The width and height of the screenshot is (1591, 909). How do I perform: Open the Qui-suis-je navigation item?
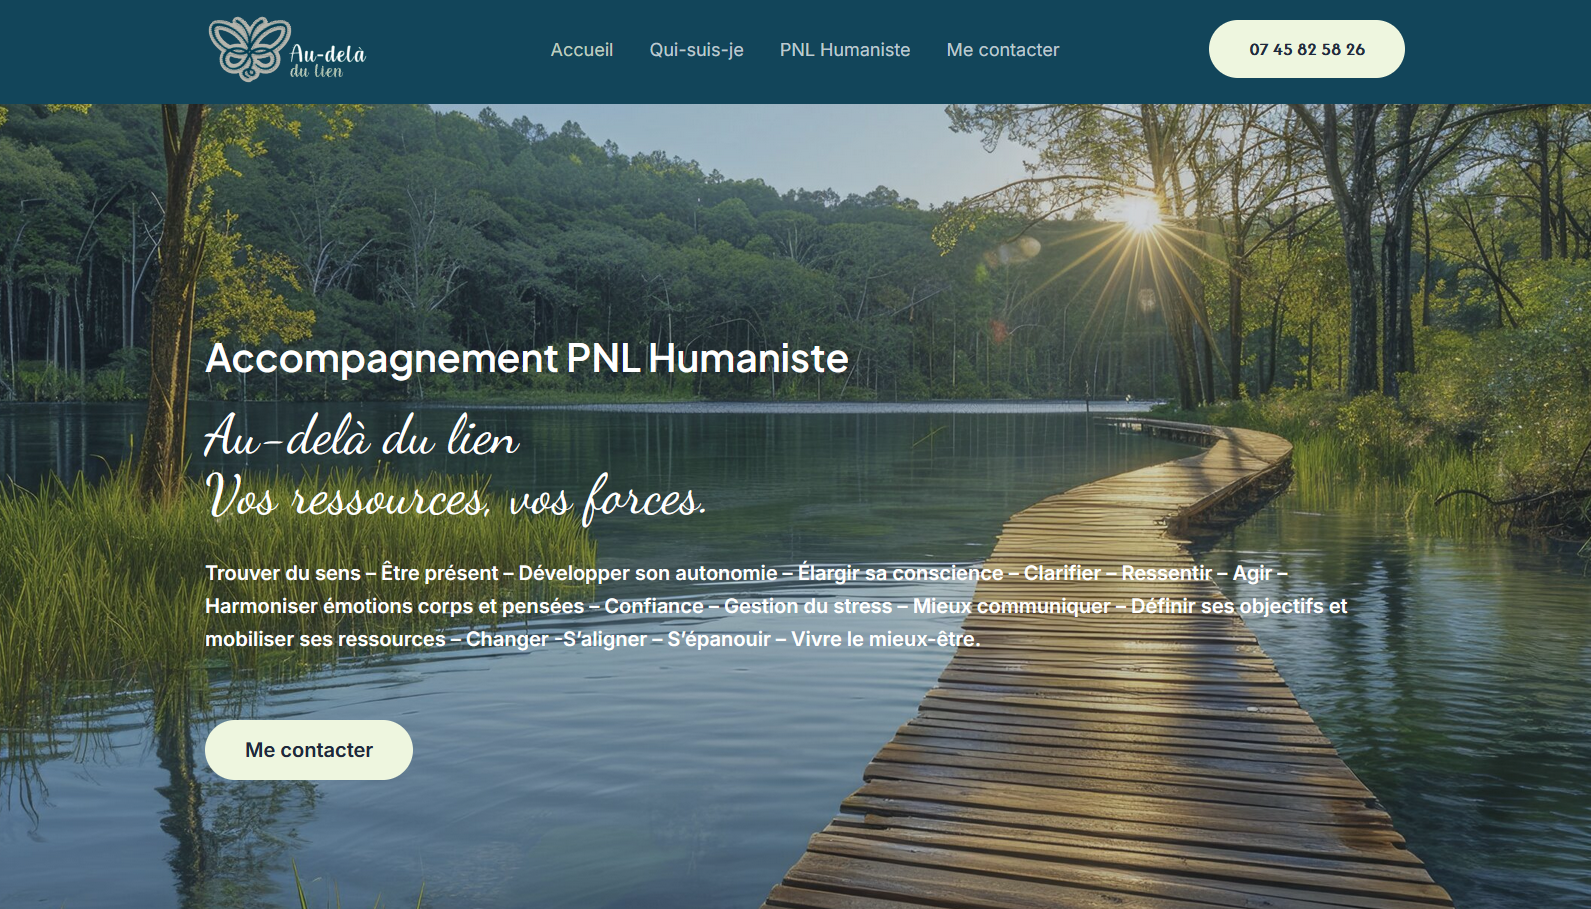pos(696,50)
